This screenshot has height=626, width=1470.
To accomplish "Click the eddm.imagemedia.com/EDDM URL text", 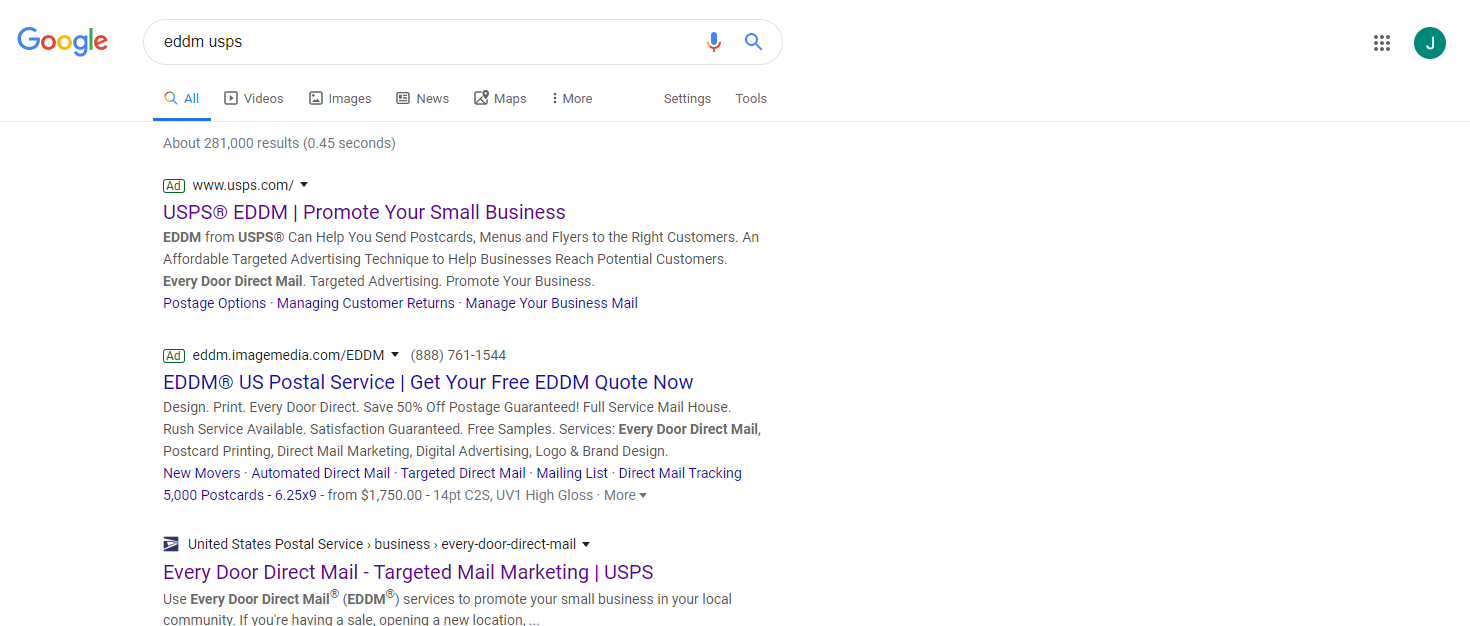I will 288,355.
